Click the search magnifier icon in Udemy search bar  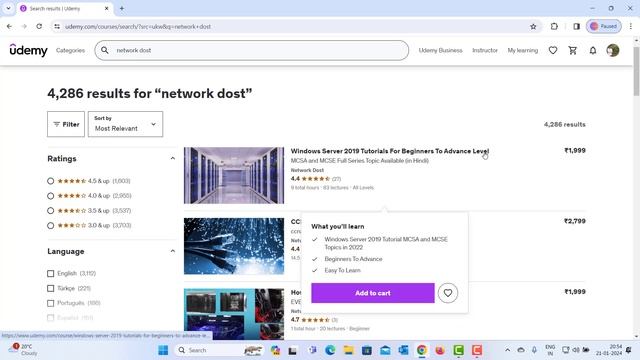(x=105, y=50)
